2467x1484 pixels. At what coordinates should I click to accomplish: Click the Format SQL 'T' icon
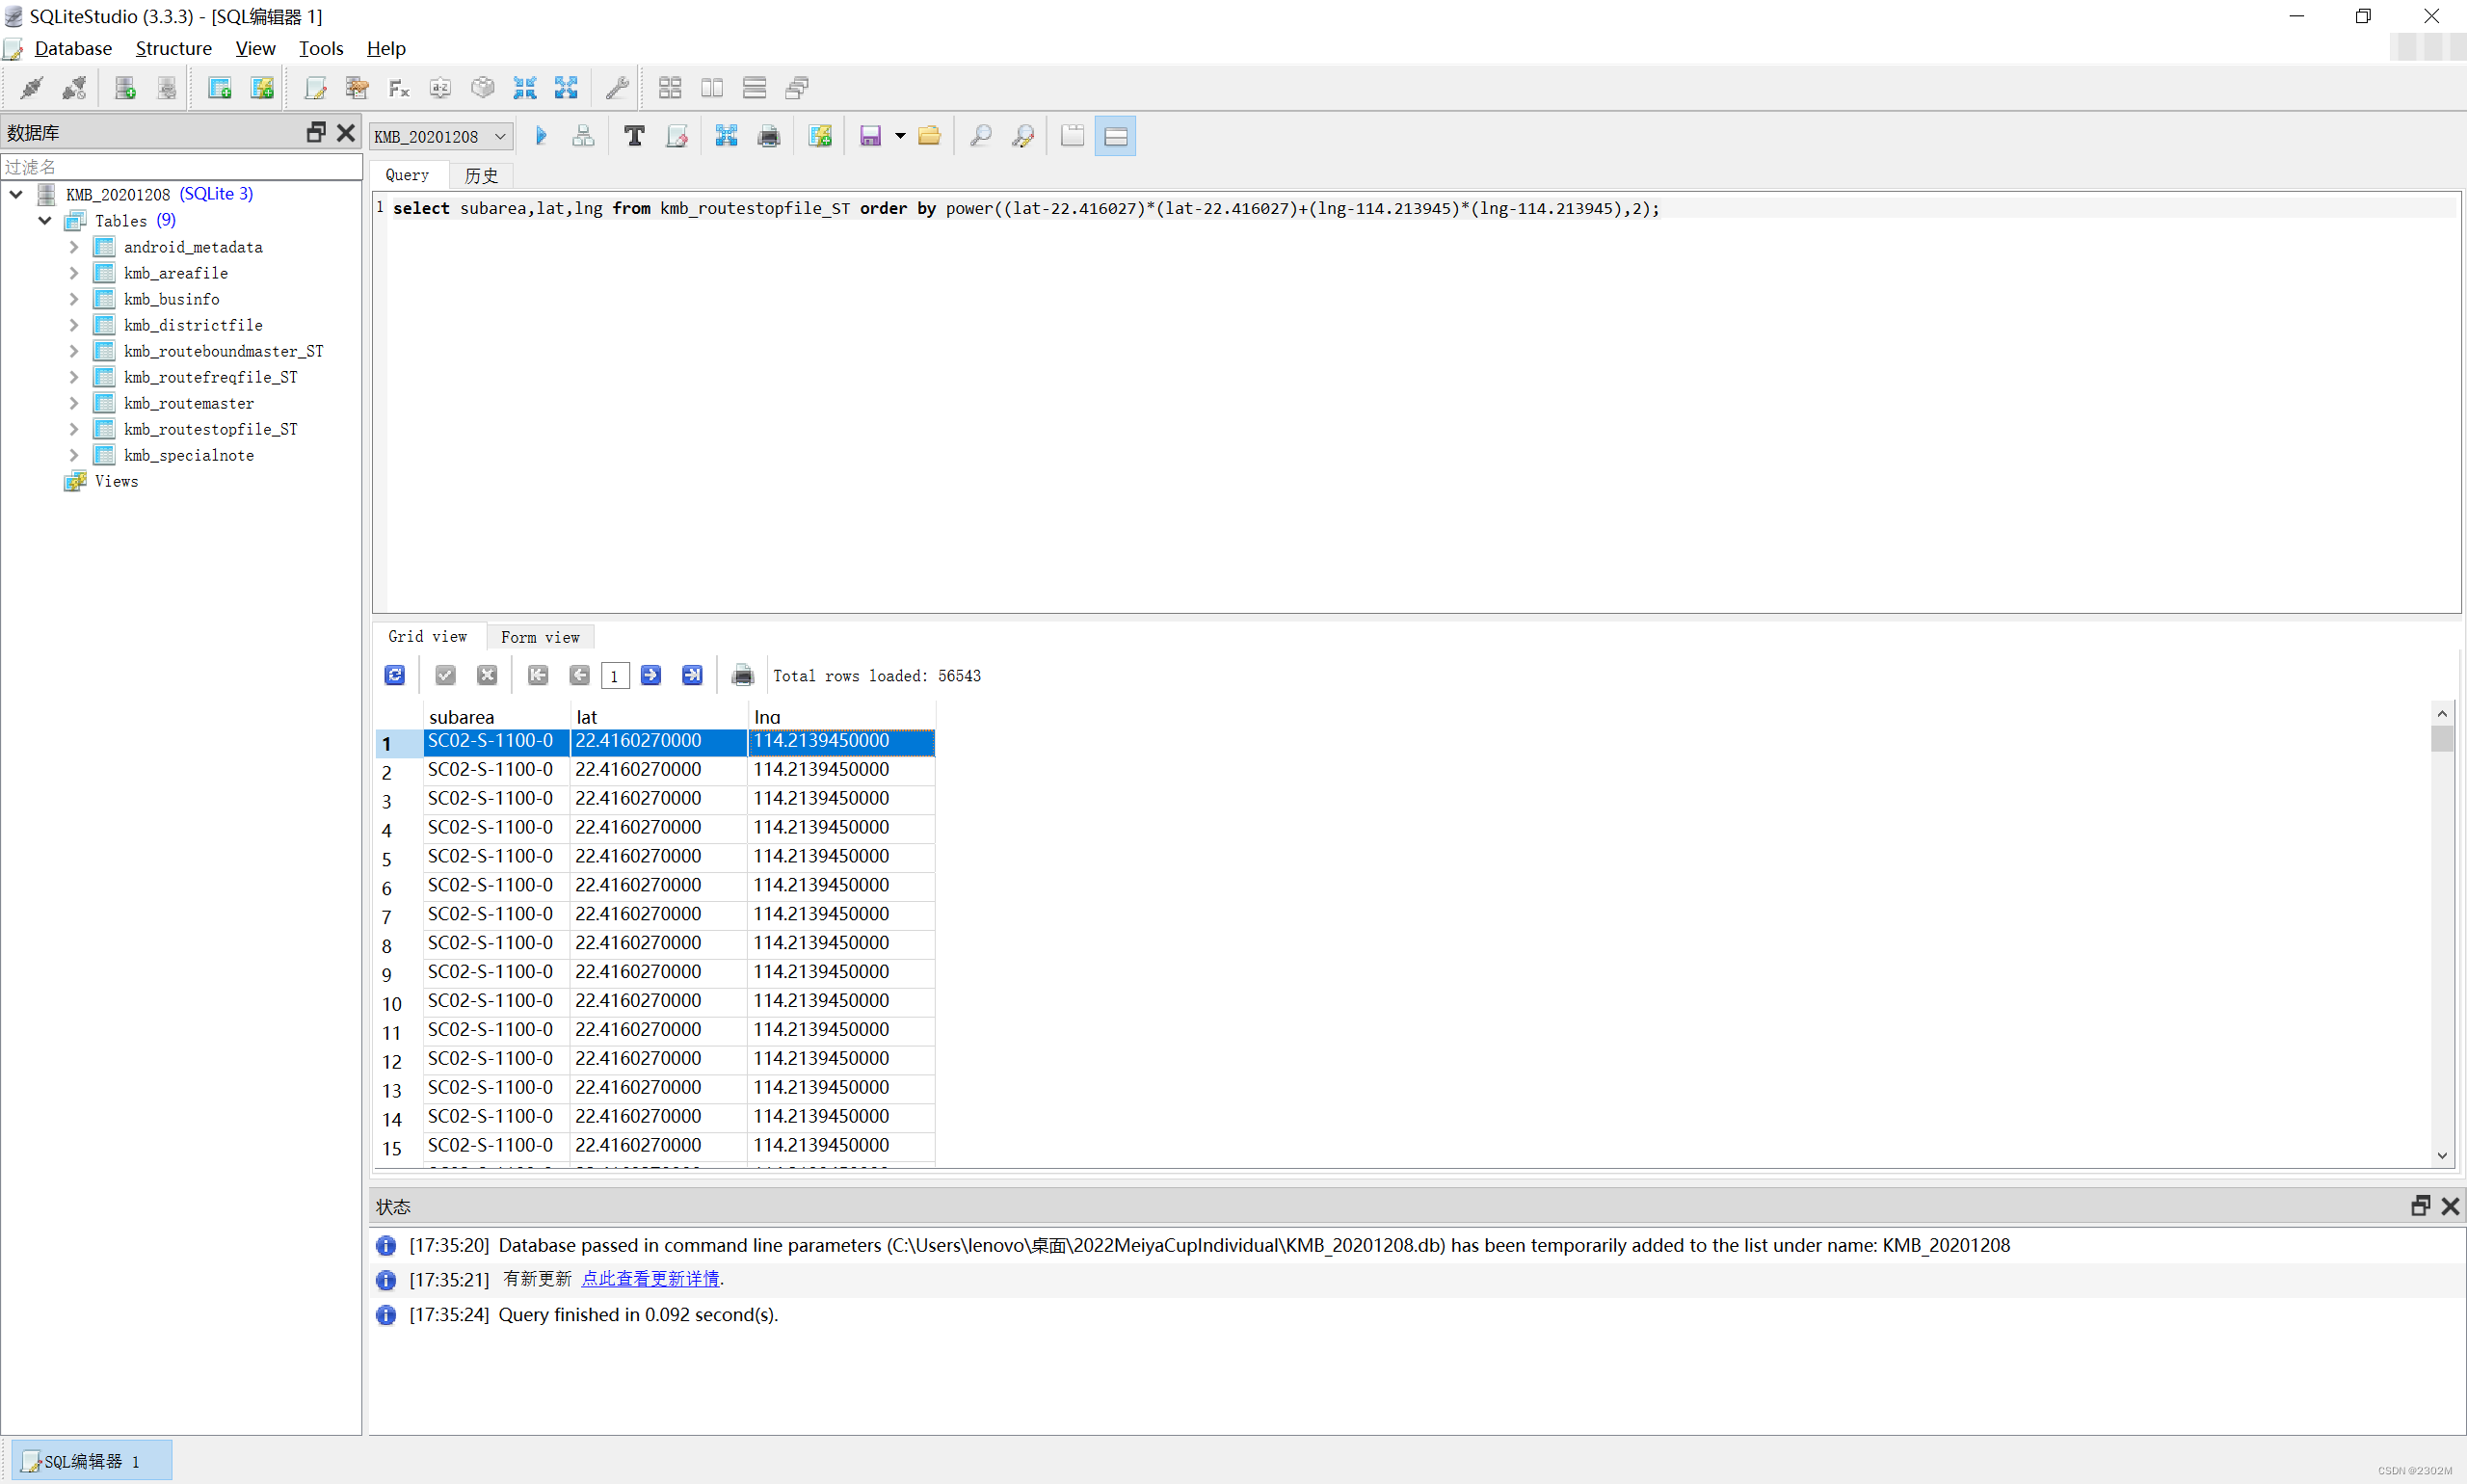click(x=634, y=136)
